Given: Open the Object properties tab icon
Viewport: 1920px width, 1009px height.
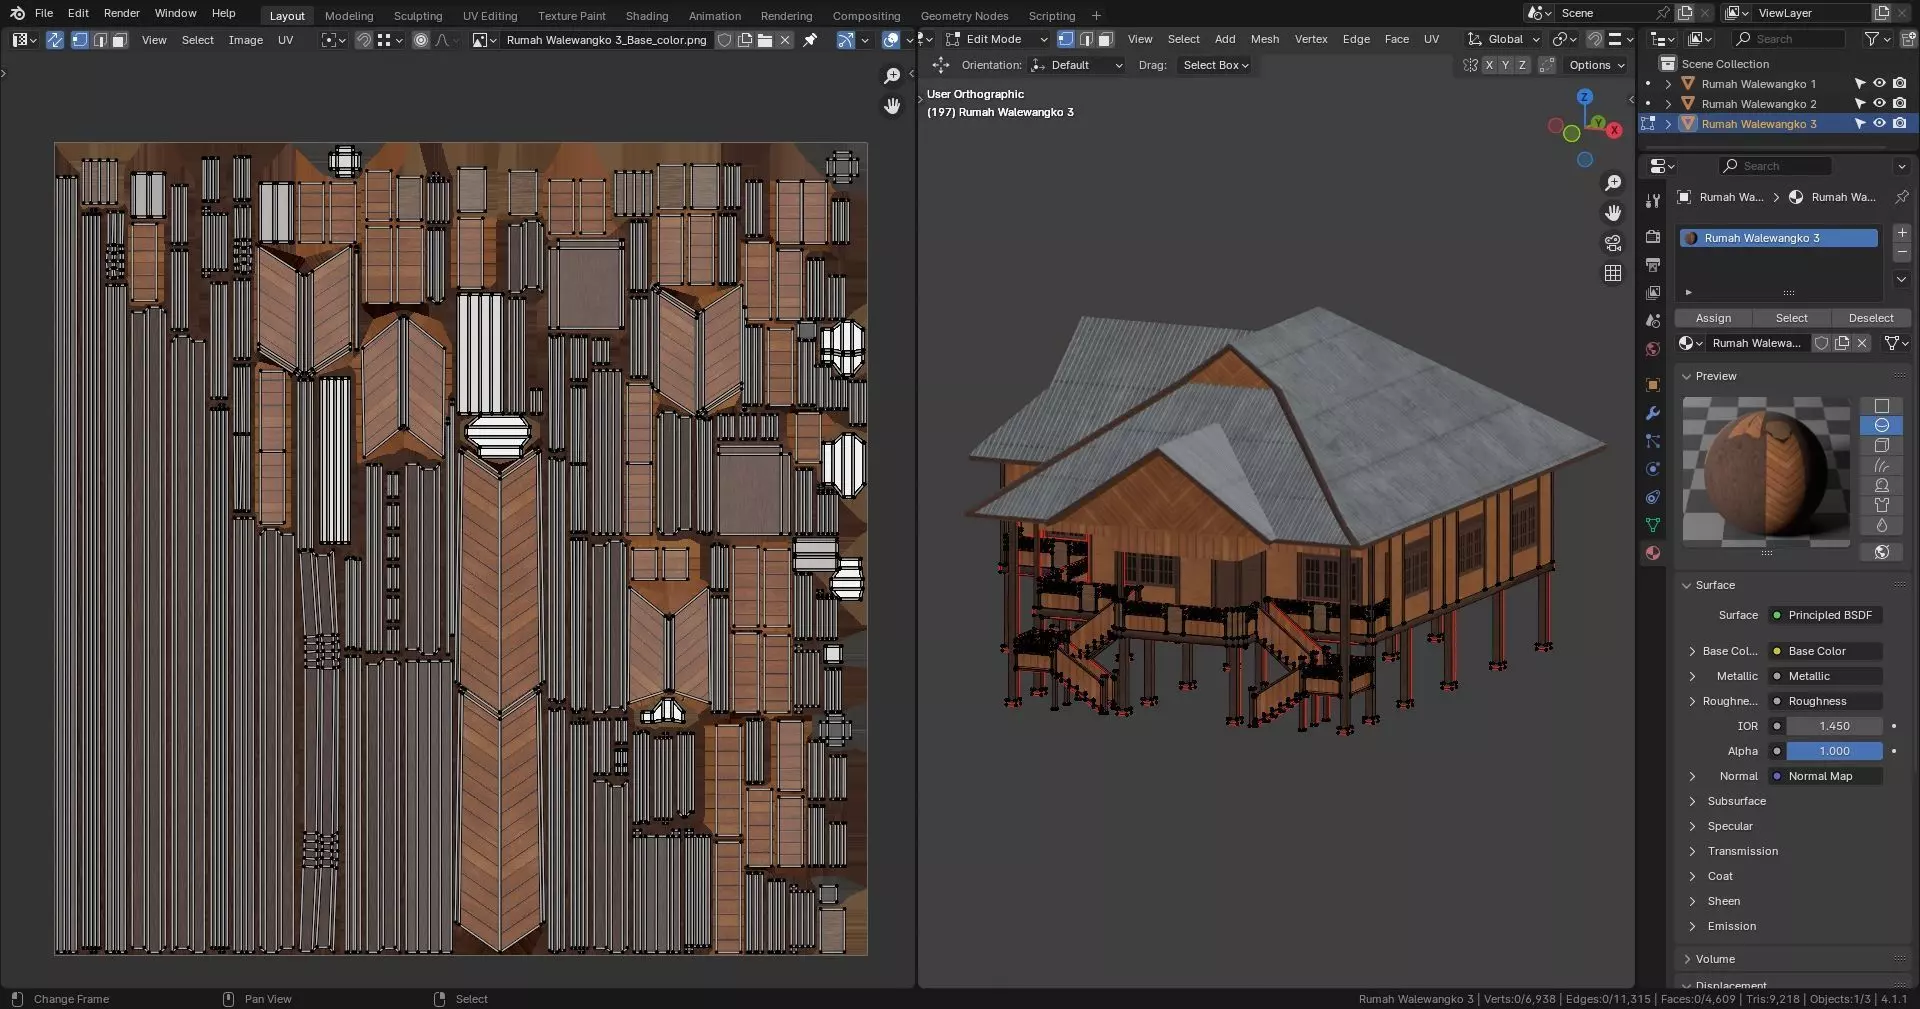Looking at the screenshot, I should click(1653, 385).
